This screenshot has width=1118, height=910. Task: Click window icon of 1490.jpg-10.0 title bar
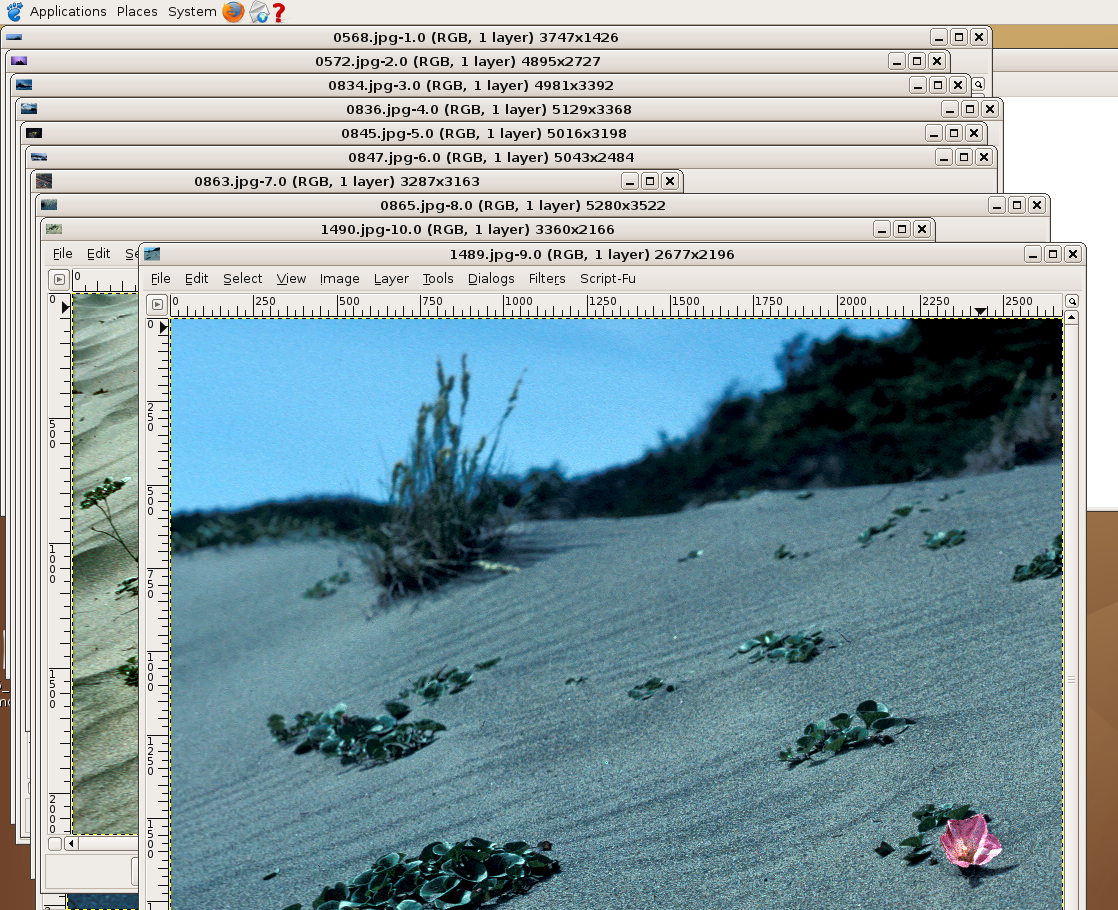click(x=53, y=229)
